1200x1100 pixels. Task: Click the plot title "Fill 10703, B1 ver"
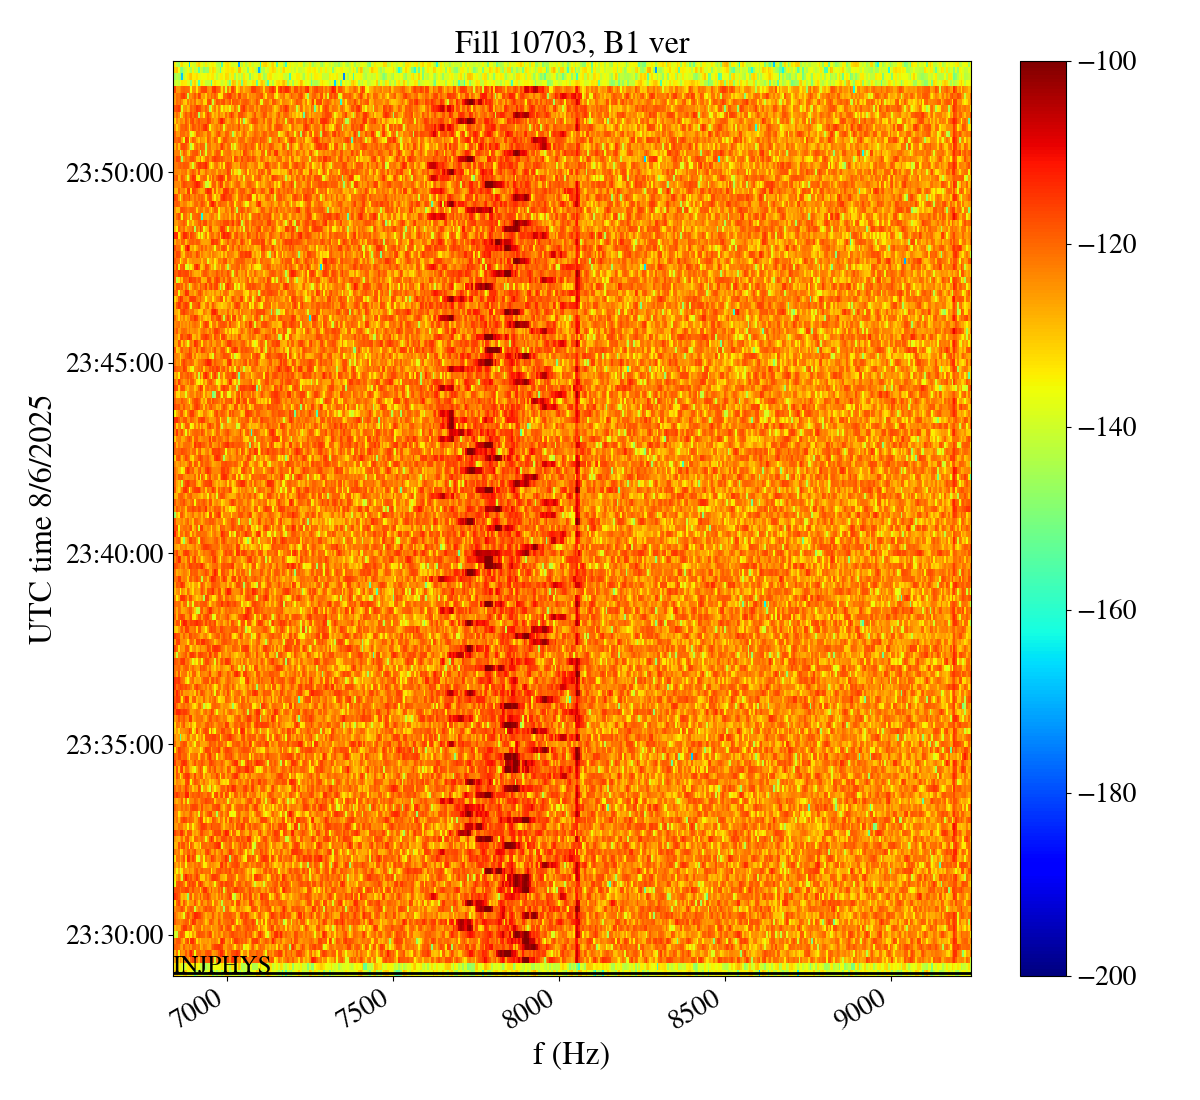[571, 42]
